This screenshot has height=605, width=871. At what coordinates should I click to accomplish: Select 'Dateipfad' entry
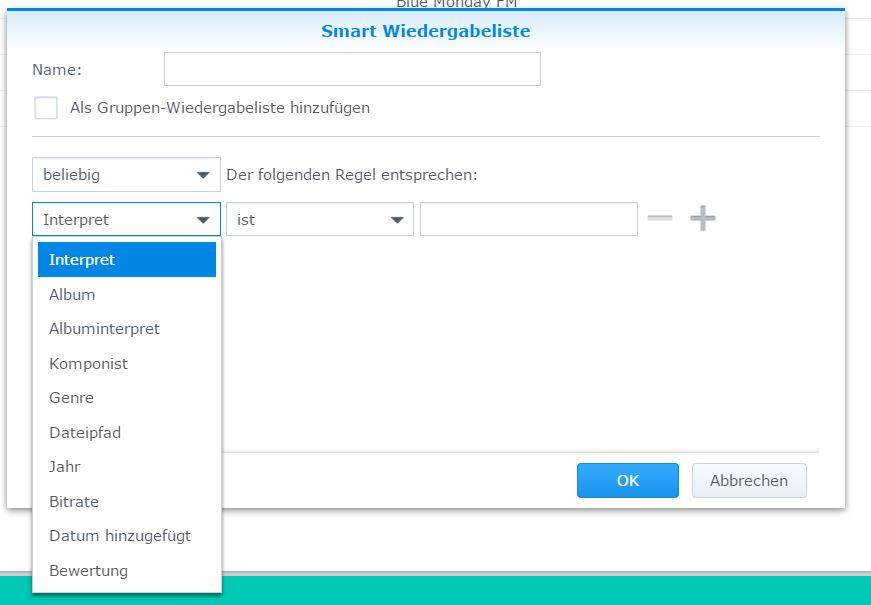coord(127,433)
